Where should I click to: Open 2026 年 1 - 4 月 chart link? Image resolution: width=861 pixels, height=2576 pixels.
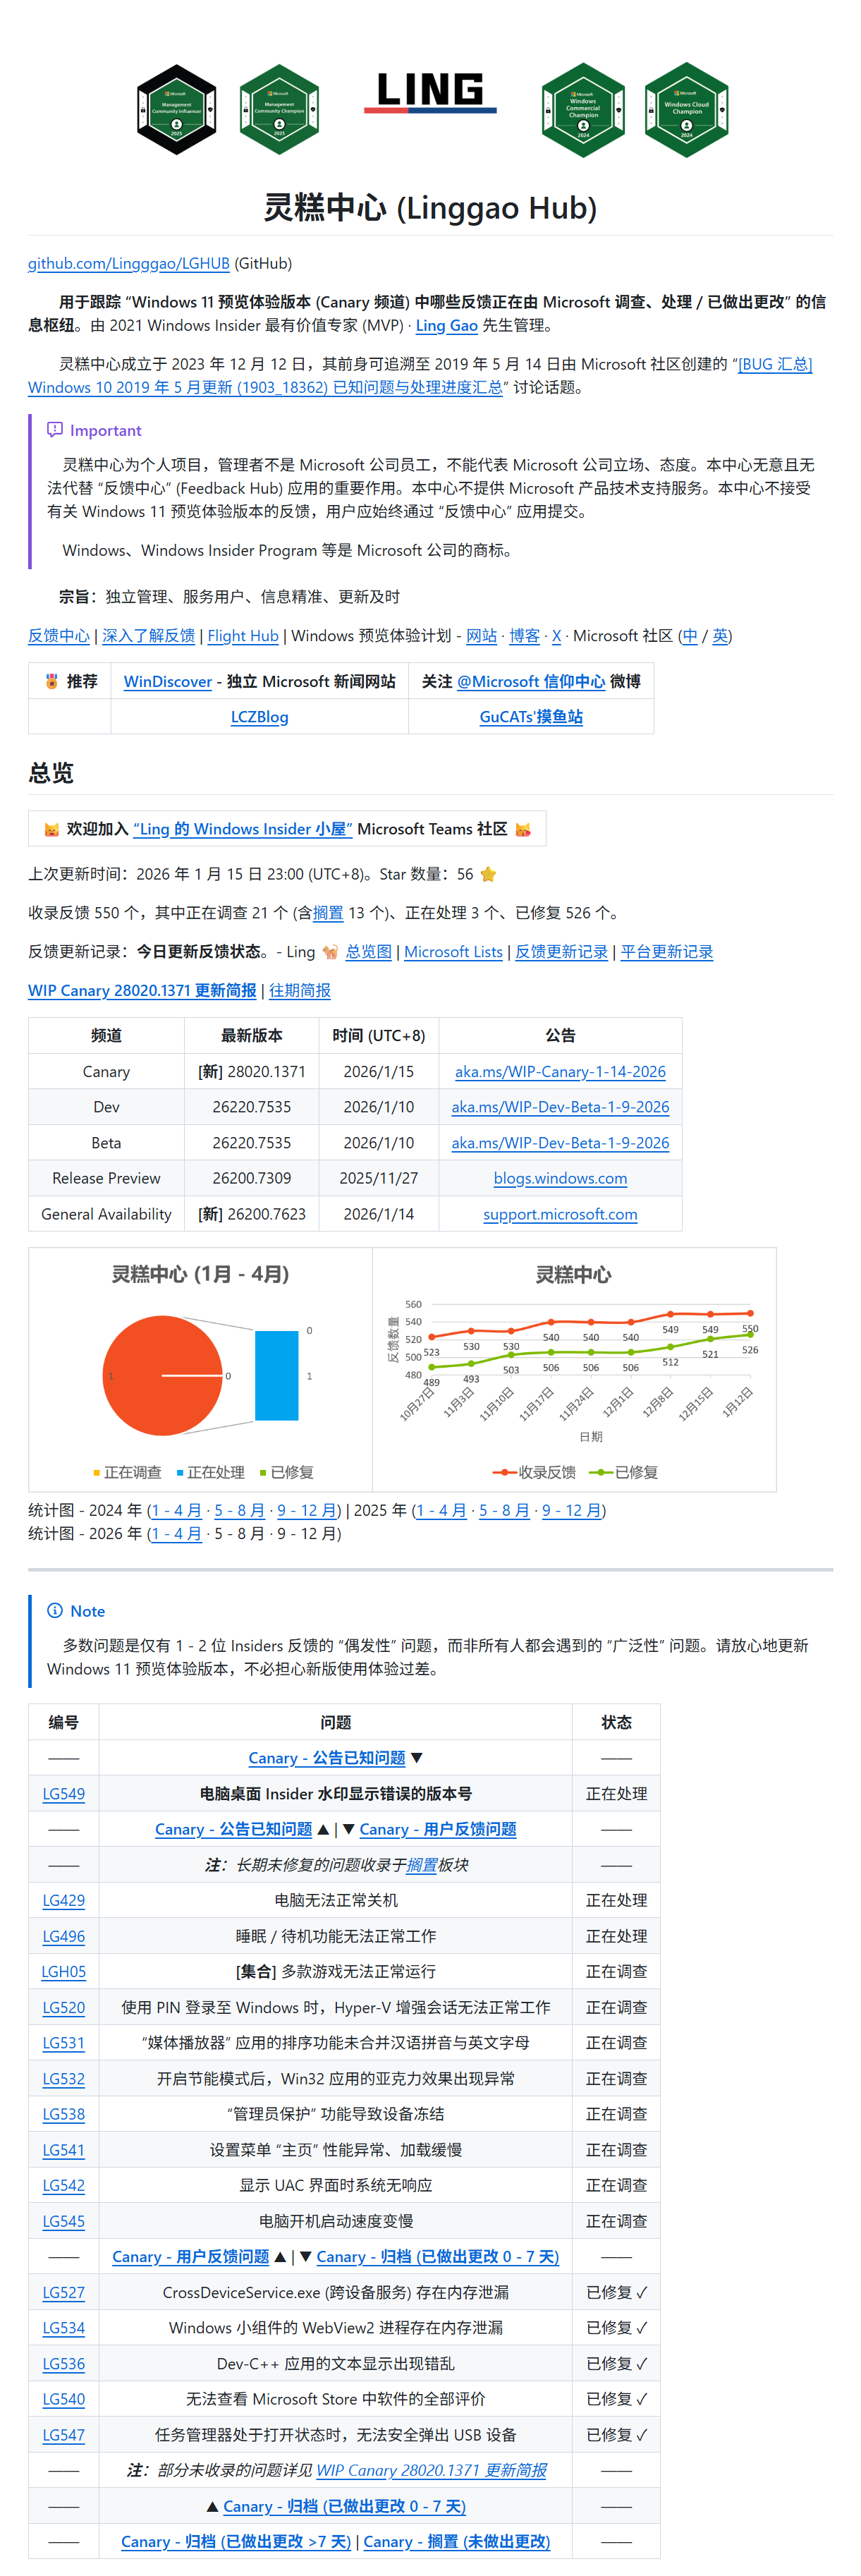pyautogui.click(x=176, y=1534)
